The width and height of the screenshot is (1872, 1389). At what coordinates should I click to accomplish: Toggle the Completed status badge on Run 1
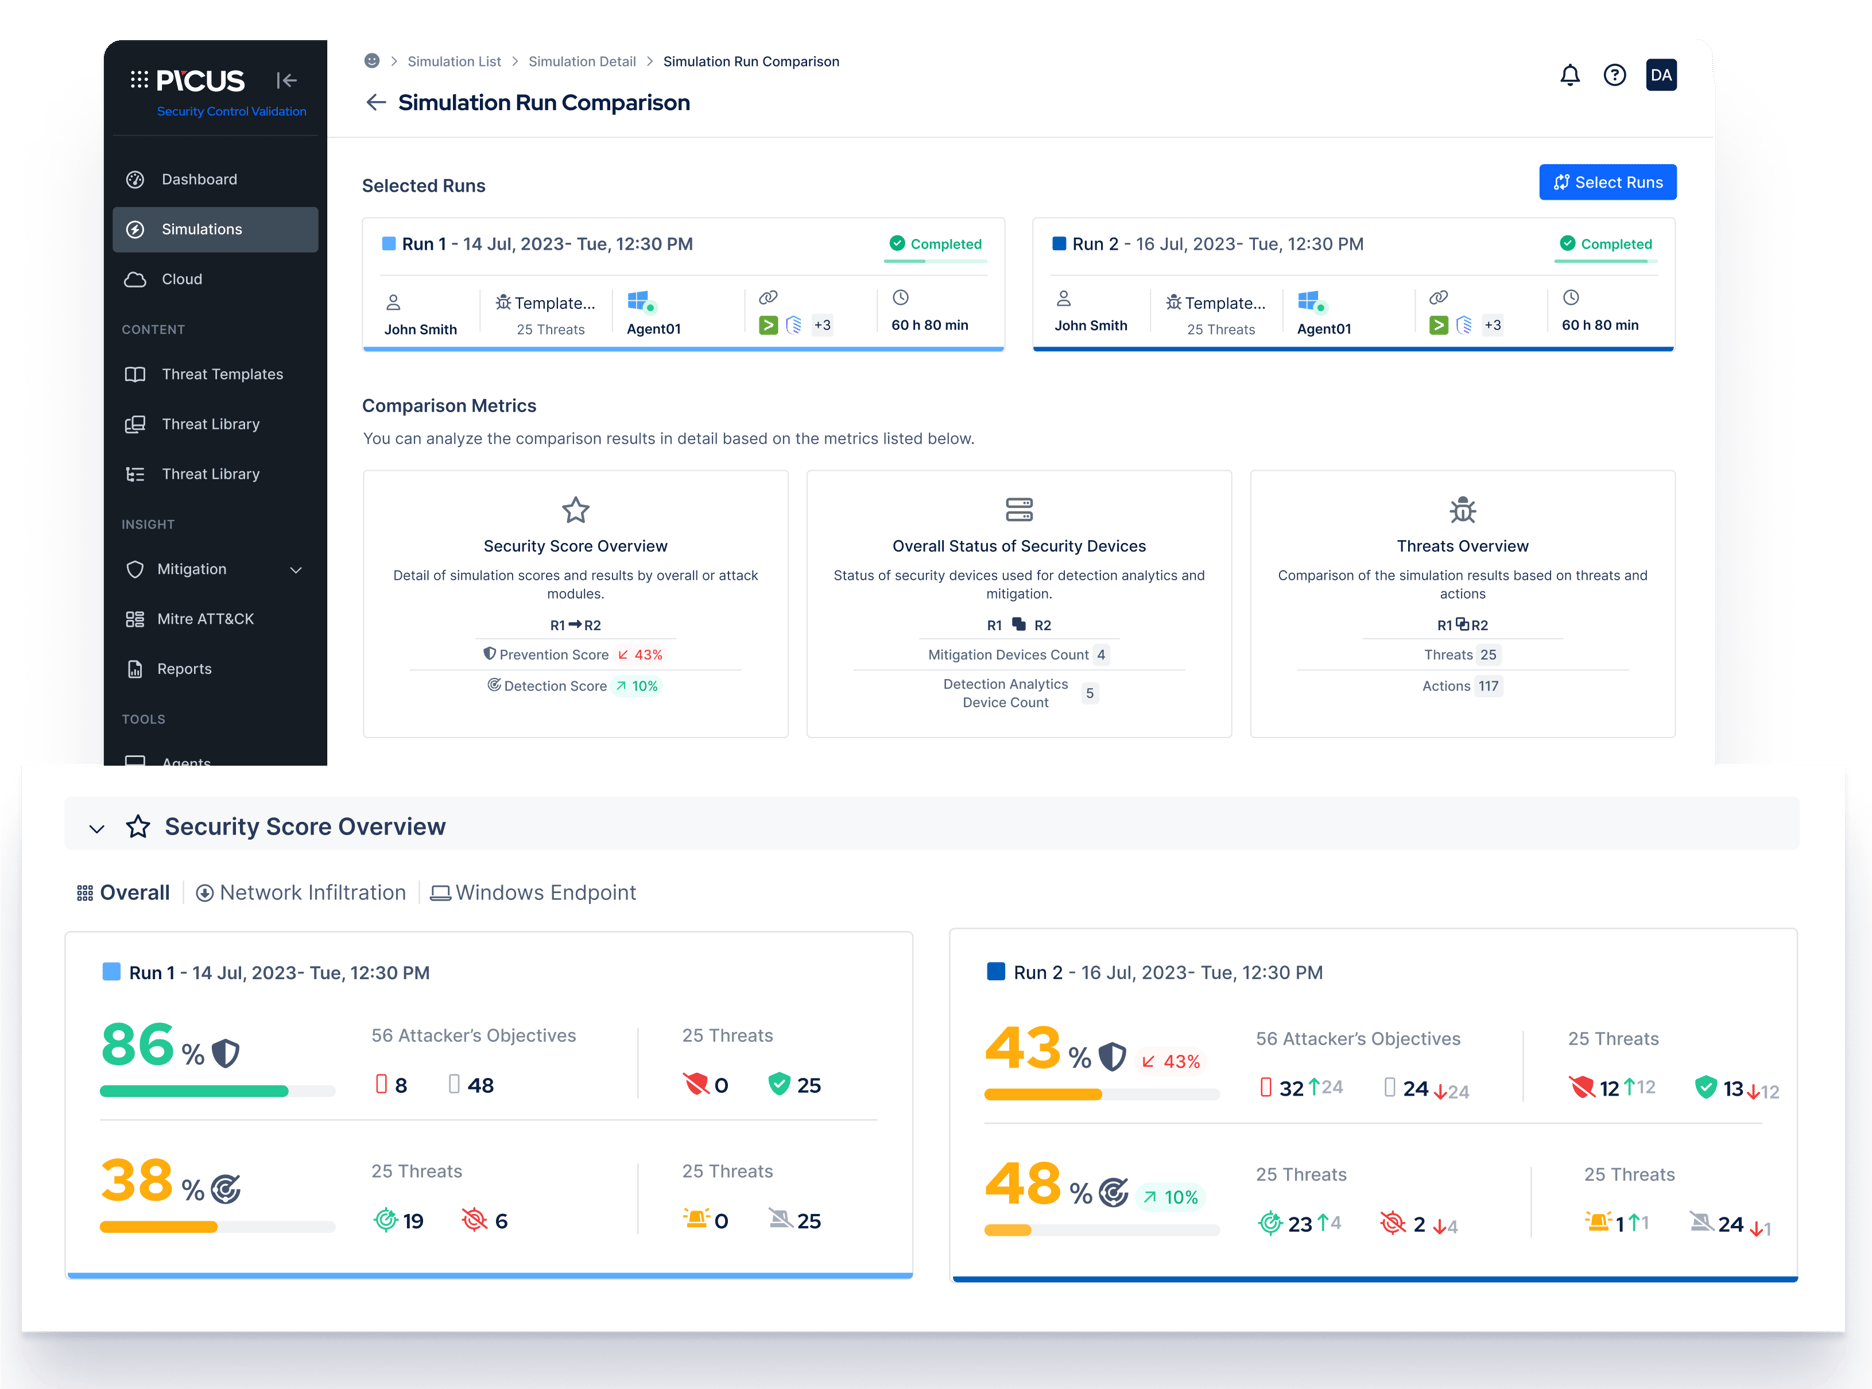(x=934, y=243)
